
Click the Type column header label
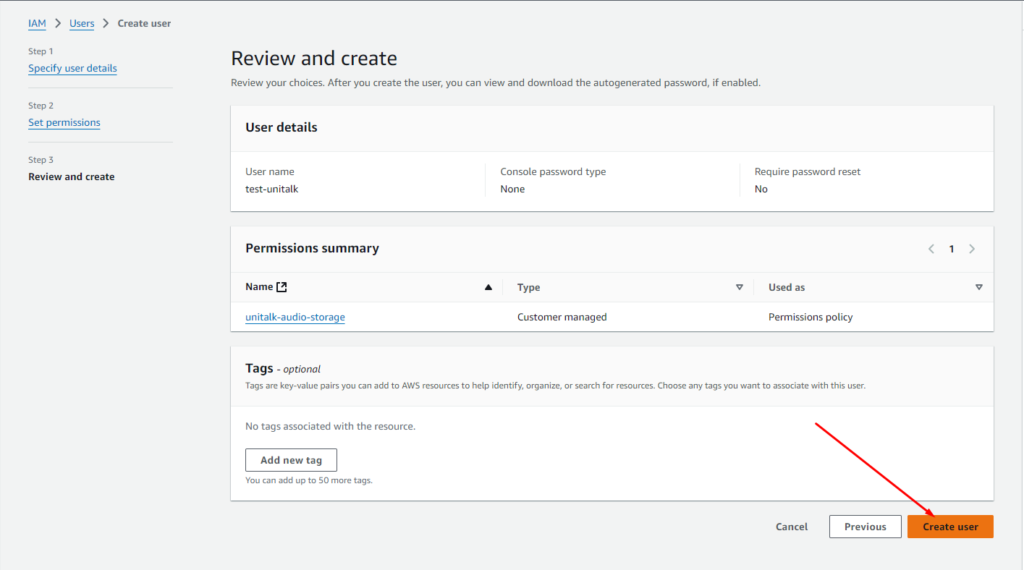point(528,287)
